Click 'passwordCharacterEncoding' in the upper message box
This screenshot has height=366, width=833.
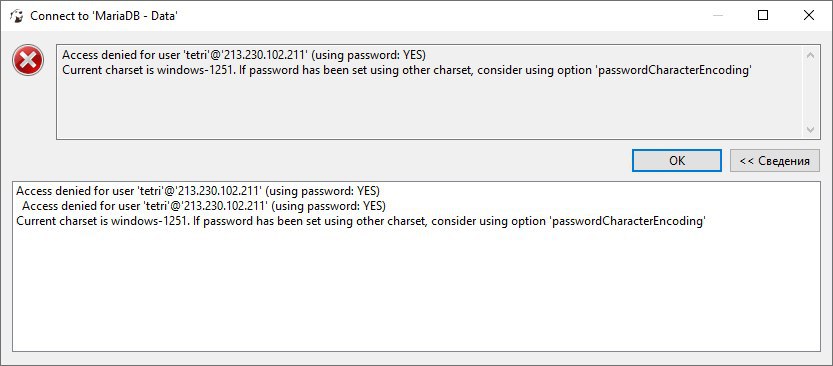coord(673,70)
